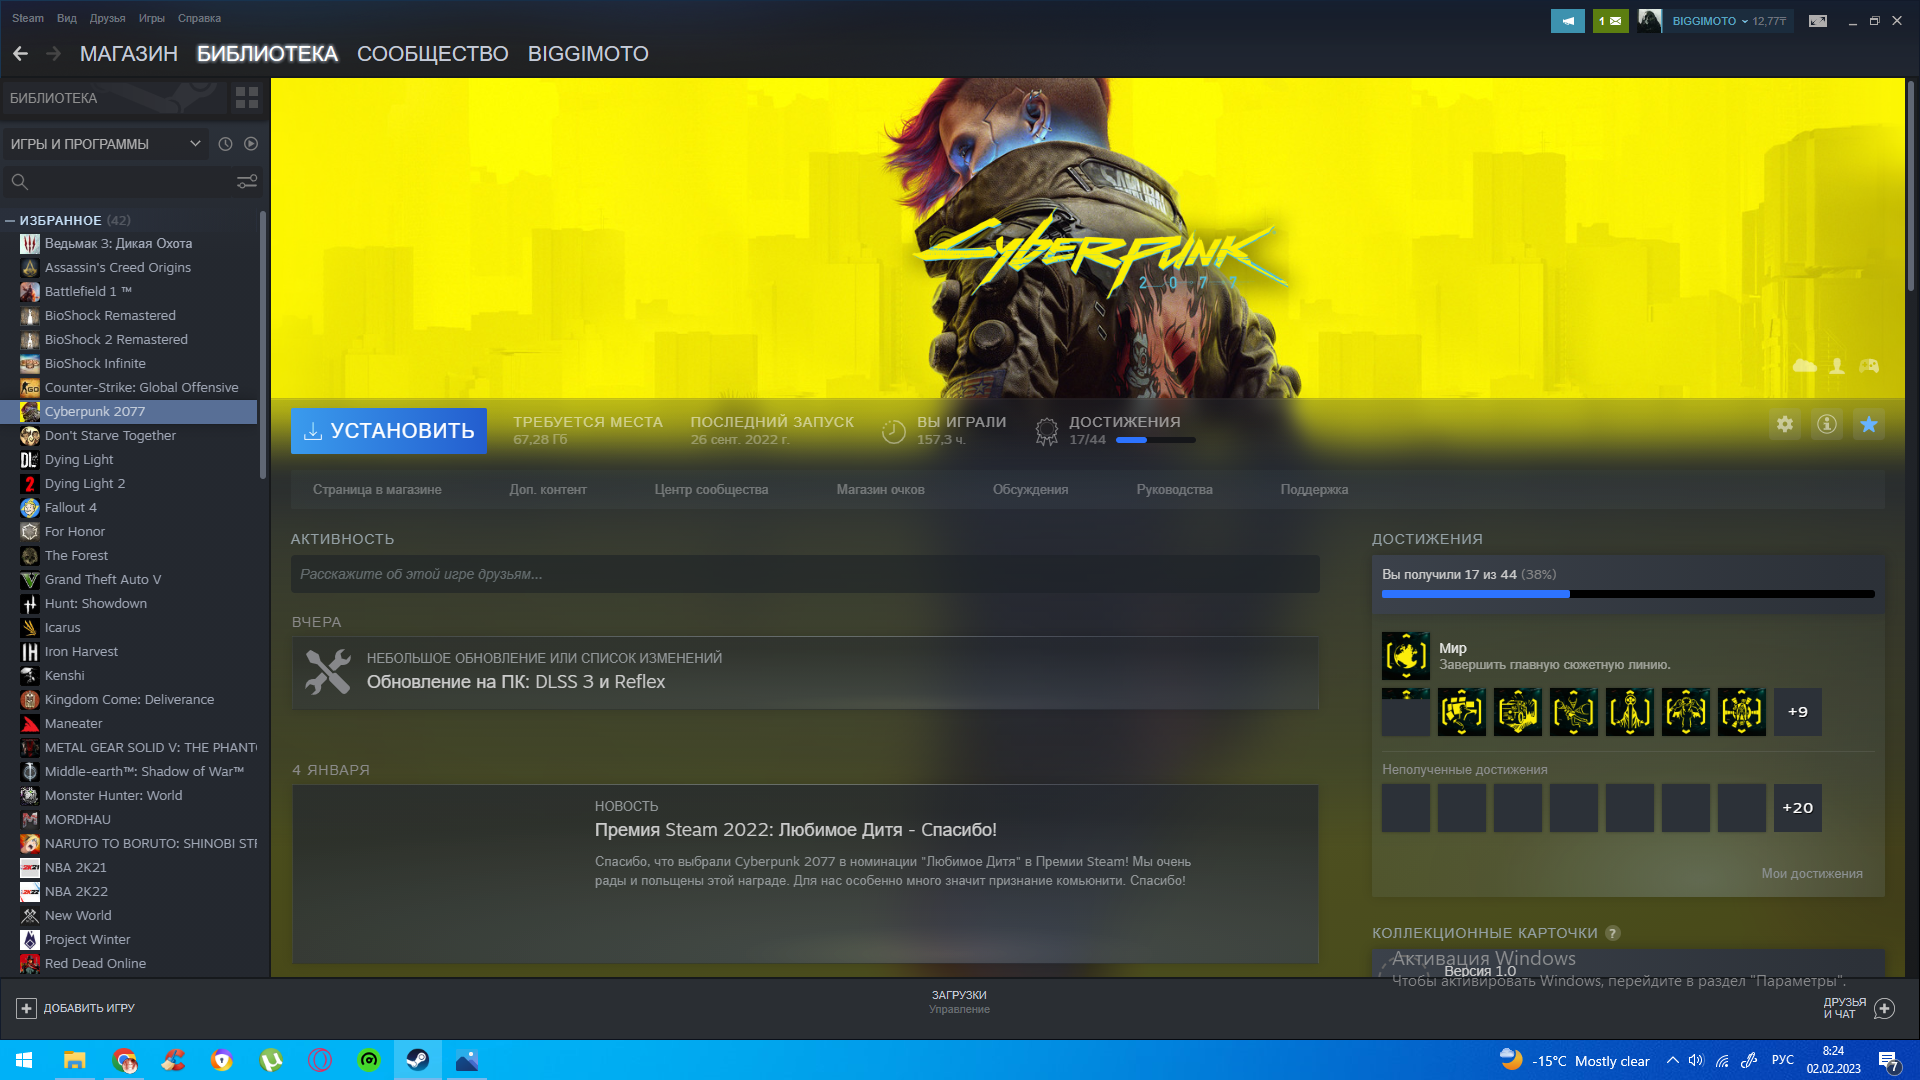
Task: Click the forward navigation arrow
Action: click(54, 54)
